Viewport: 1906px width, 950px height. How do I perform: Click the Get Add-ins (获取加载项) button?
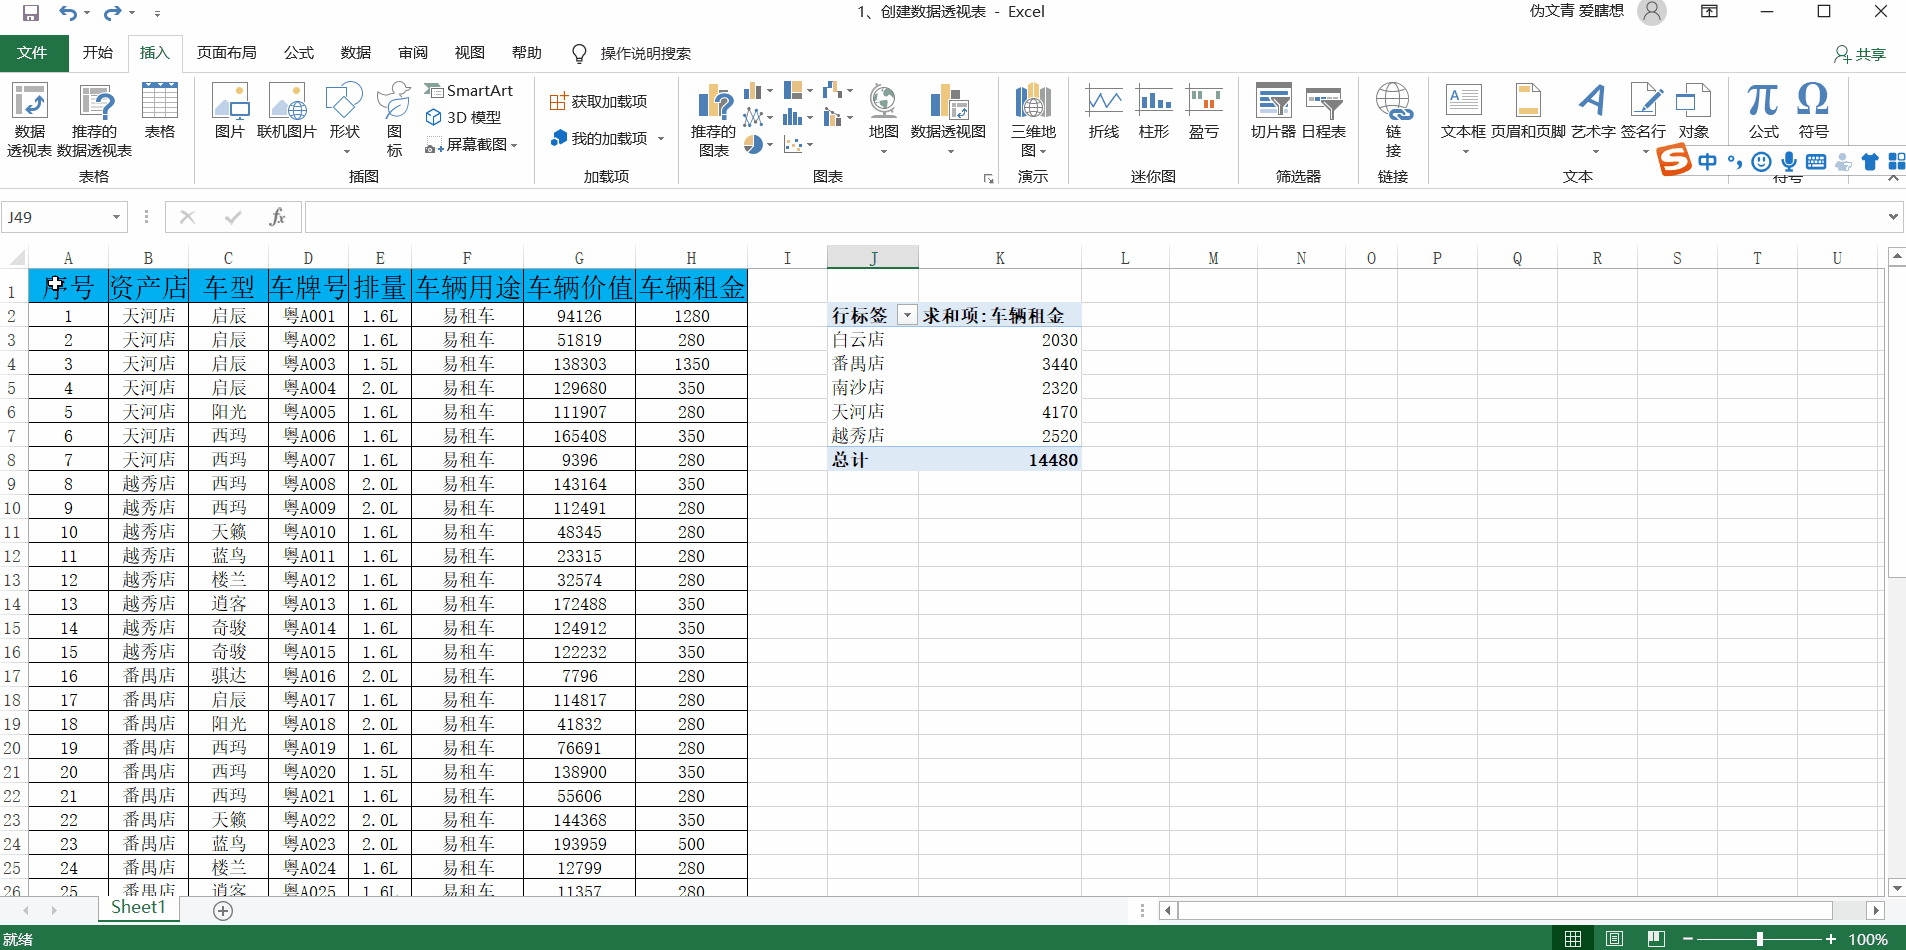pos(599,102)
